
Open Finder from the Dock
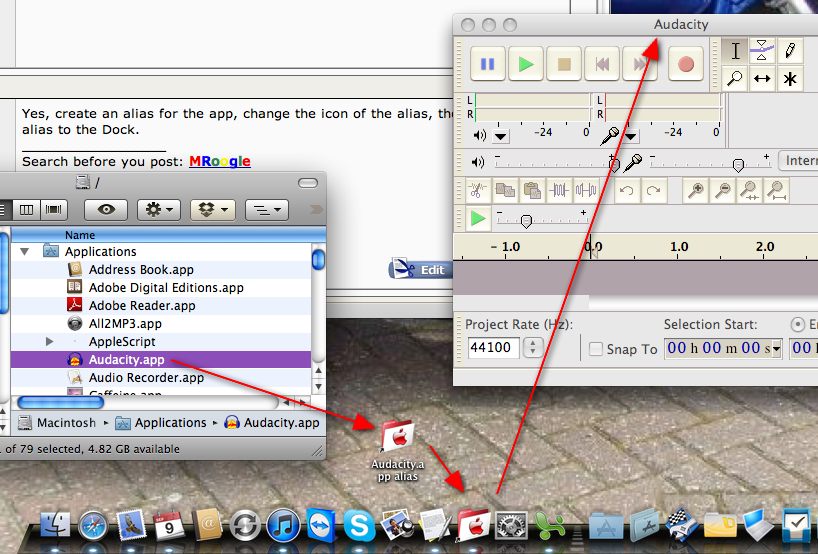[x=55, y=525]
